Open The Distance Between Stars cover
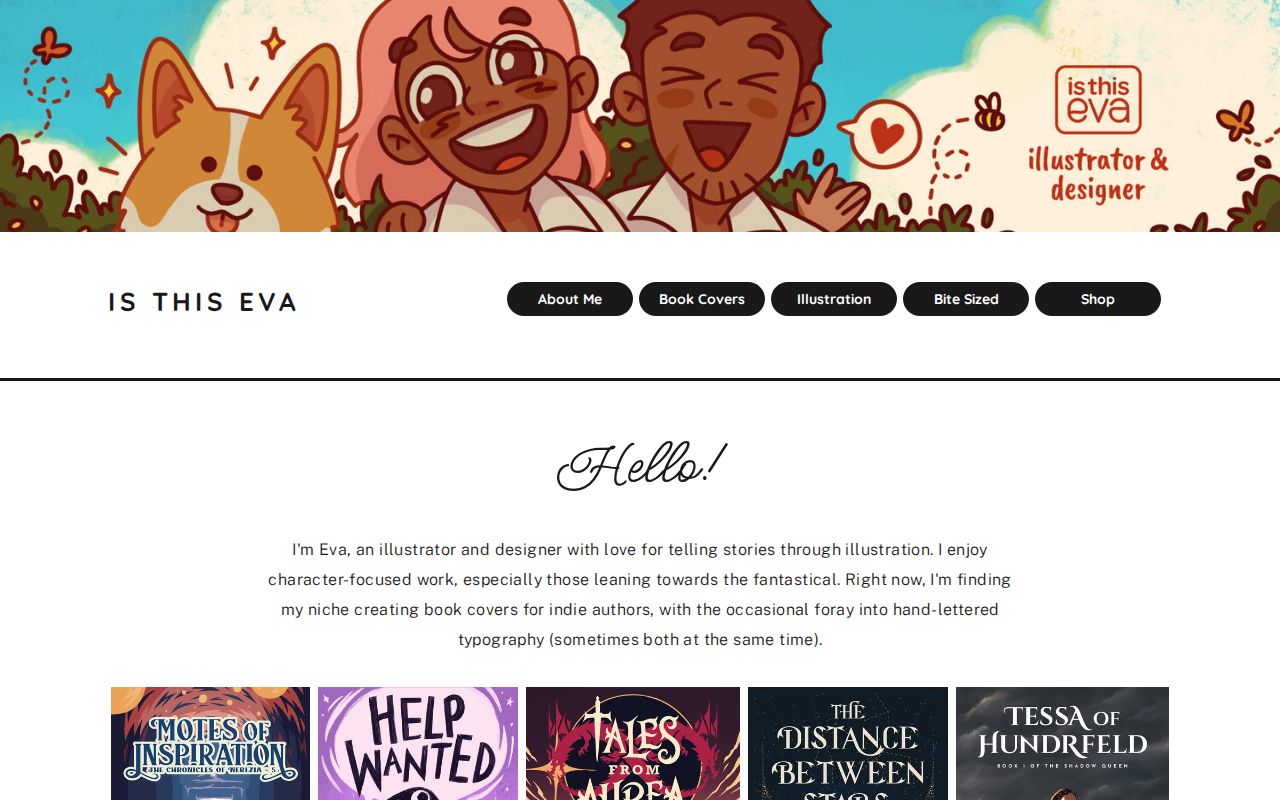This screenshot has width=1280, height=800. 848,743
